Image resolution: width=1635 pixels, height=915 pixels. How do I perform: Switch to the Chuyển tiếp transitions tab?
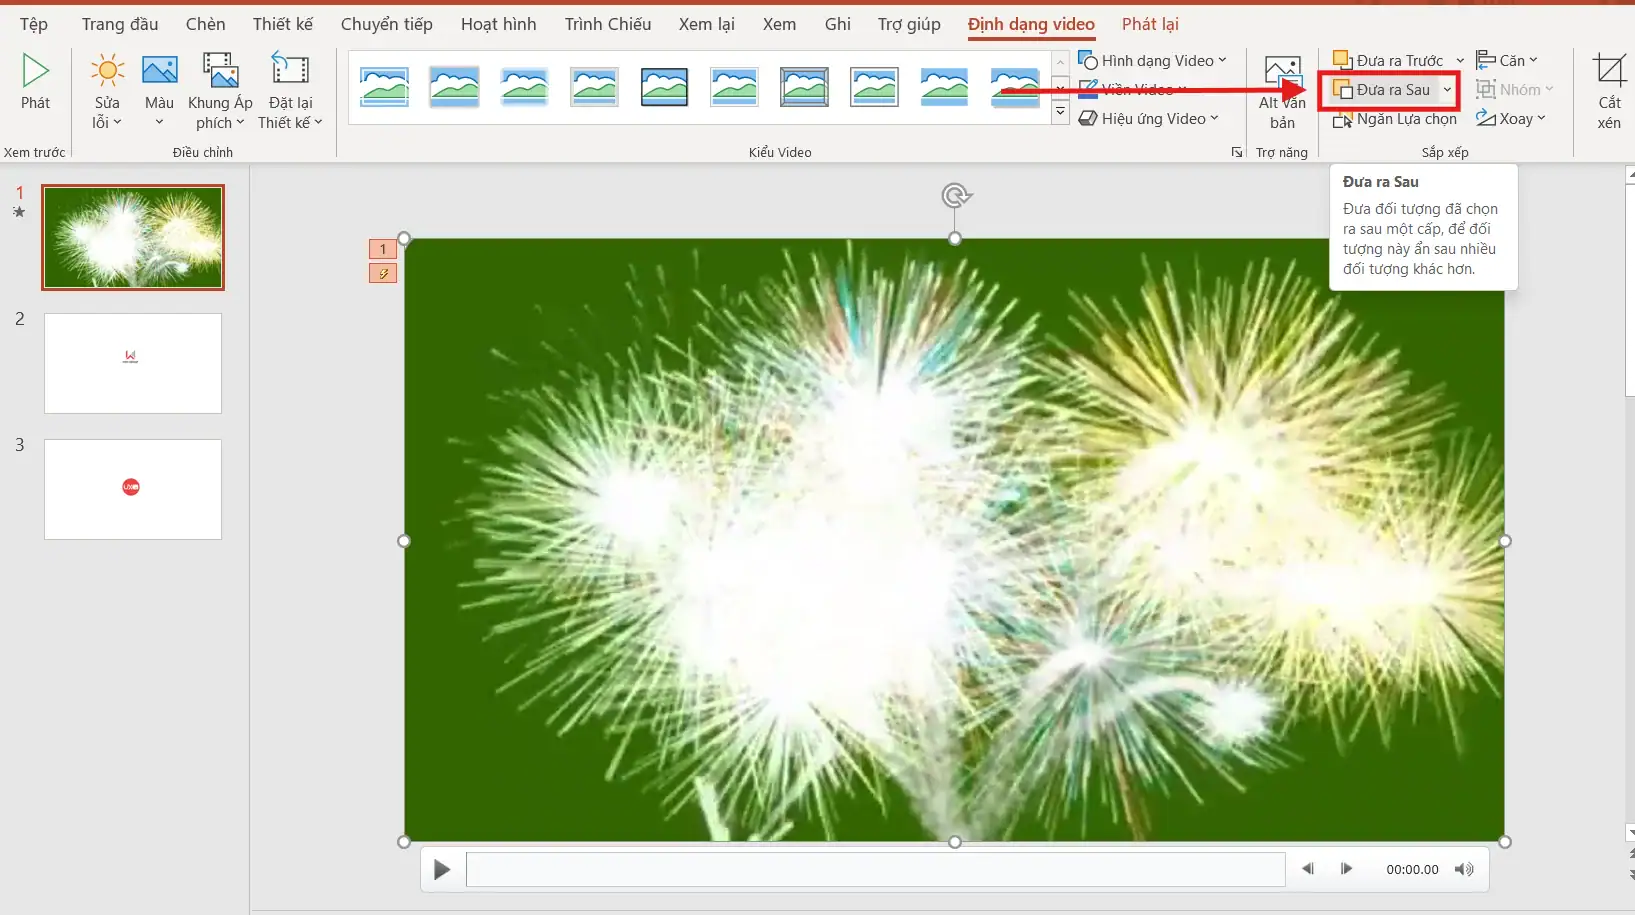point(387,24)
